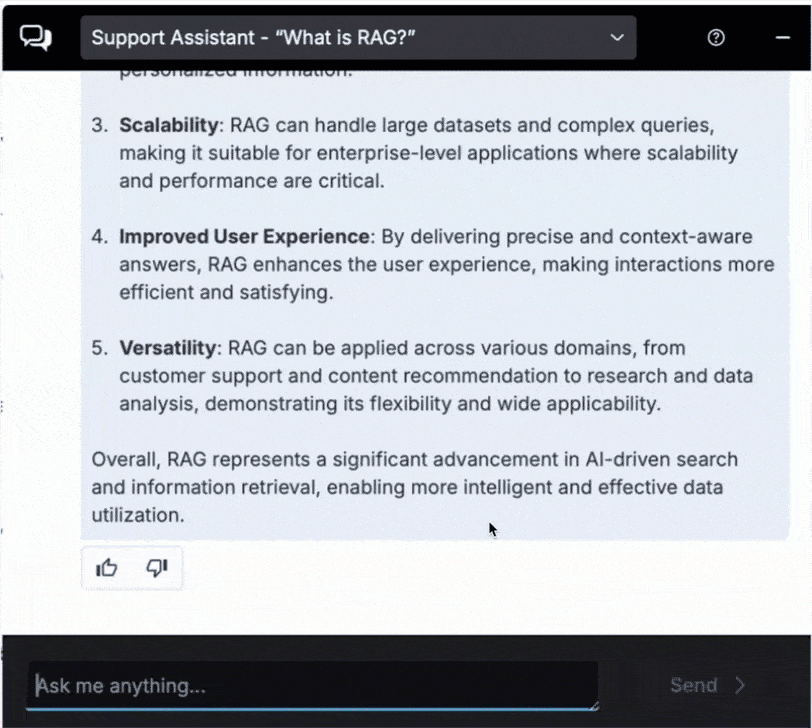Click the "Versatility" list item heading
Screen dimensions: 812x728
[x=168, y=347]
